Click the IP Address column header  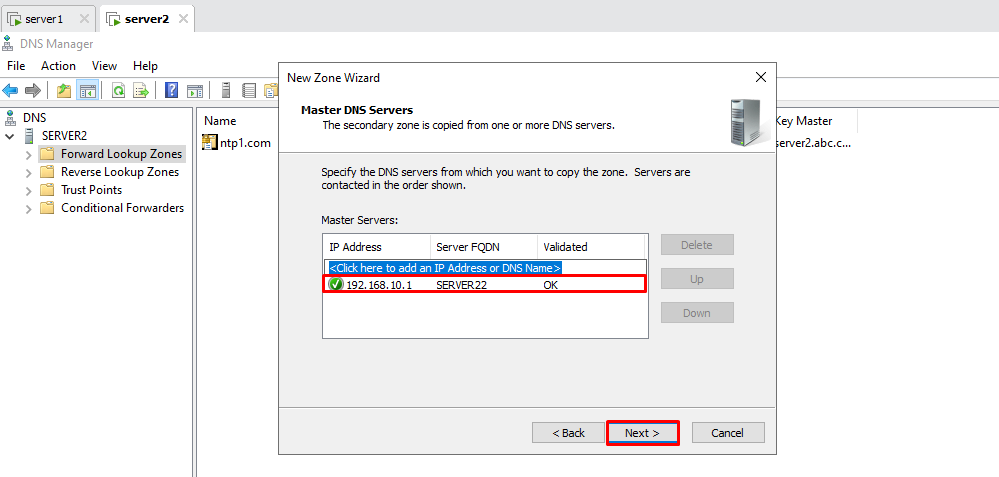[355, 247]
